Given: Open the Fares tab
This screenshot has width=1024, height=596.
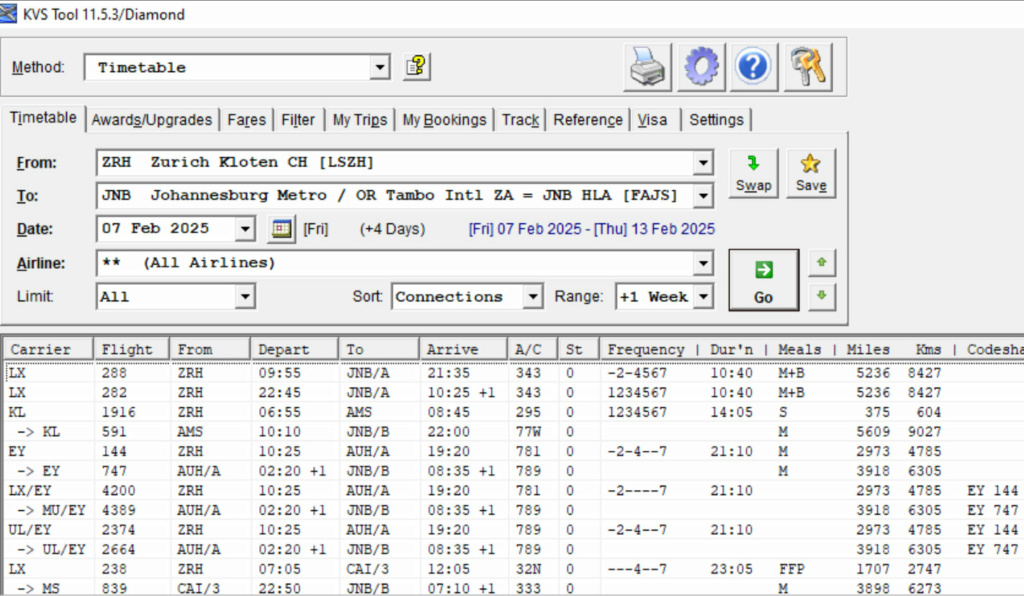Looking at the screenshot, I should coord(246,120).
